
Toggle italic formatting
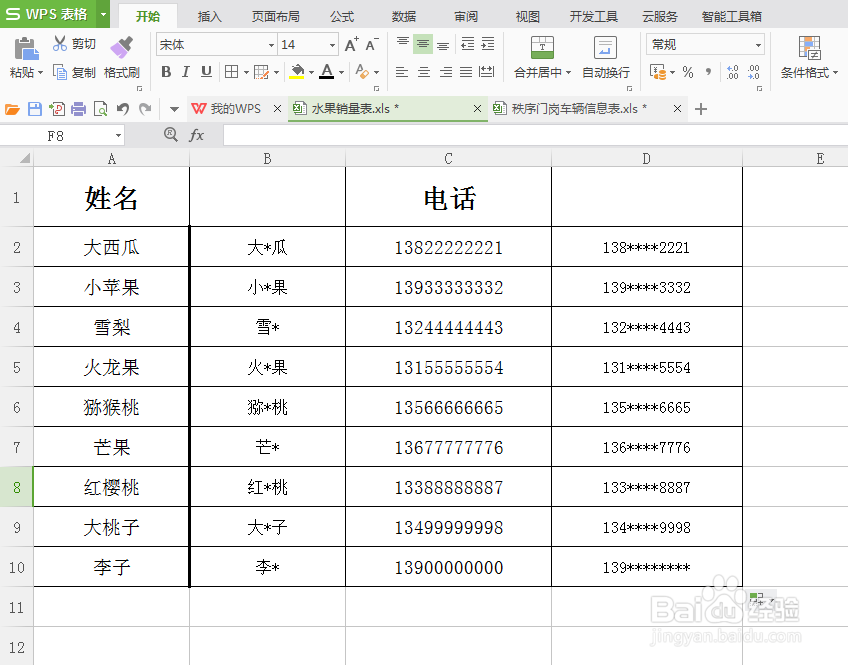185,69
